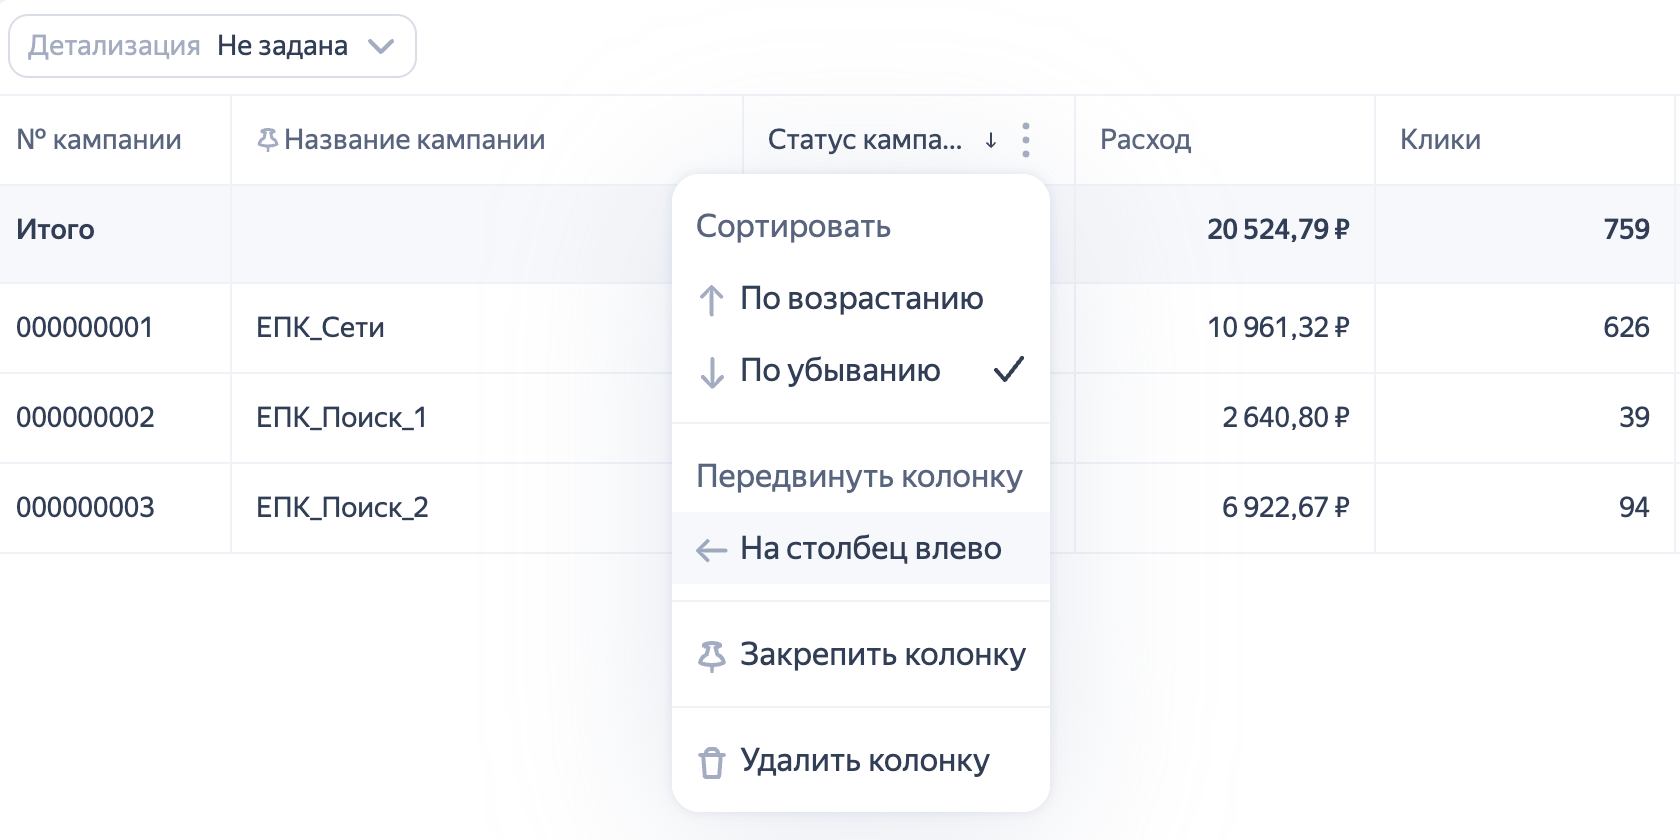The width and height of the screenshot is (1680, 840).
Task: Click the sort arrow in Статус кампании header
Action: pos(991,140)
